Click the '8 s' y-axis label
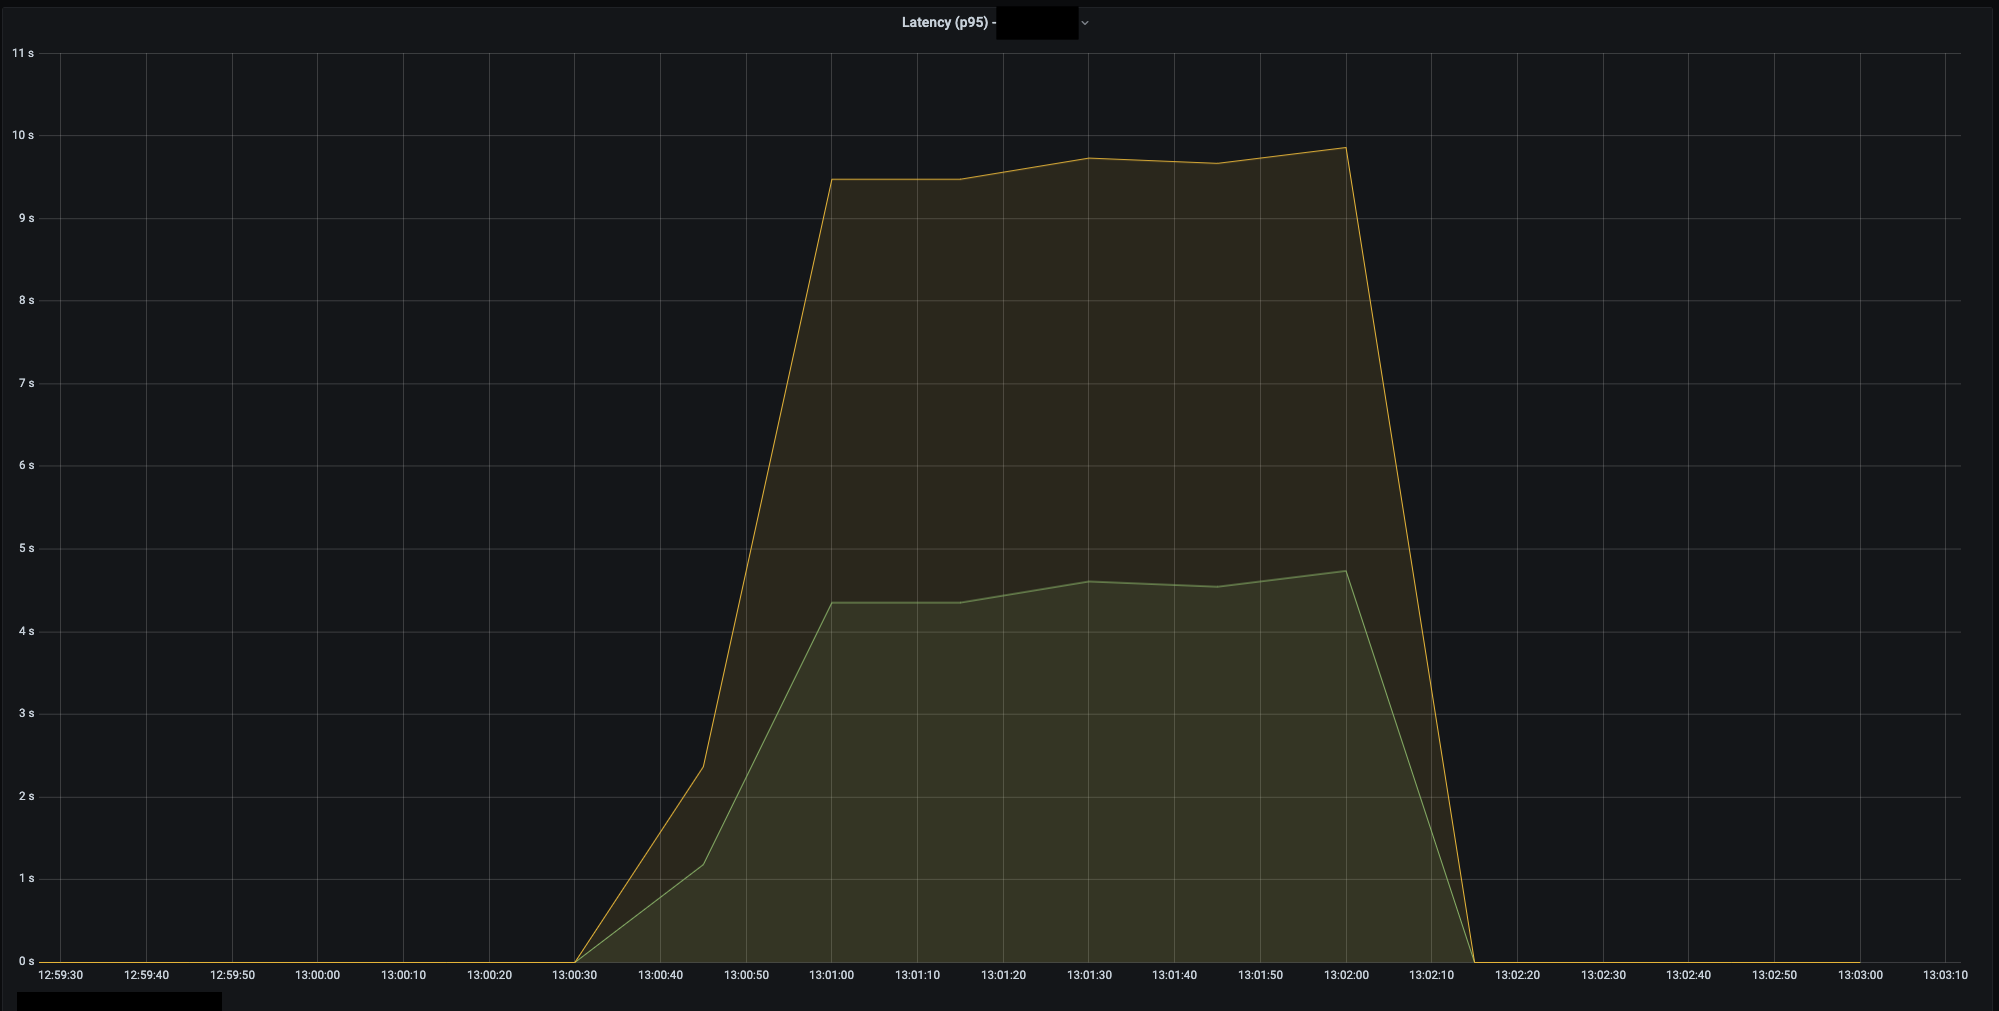This screenshot has height=1011, width=1999. tap(26, 300)
